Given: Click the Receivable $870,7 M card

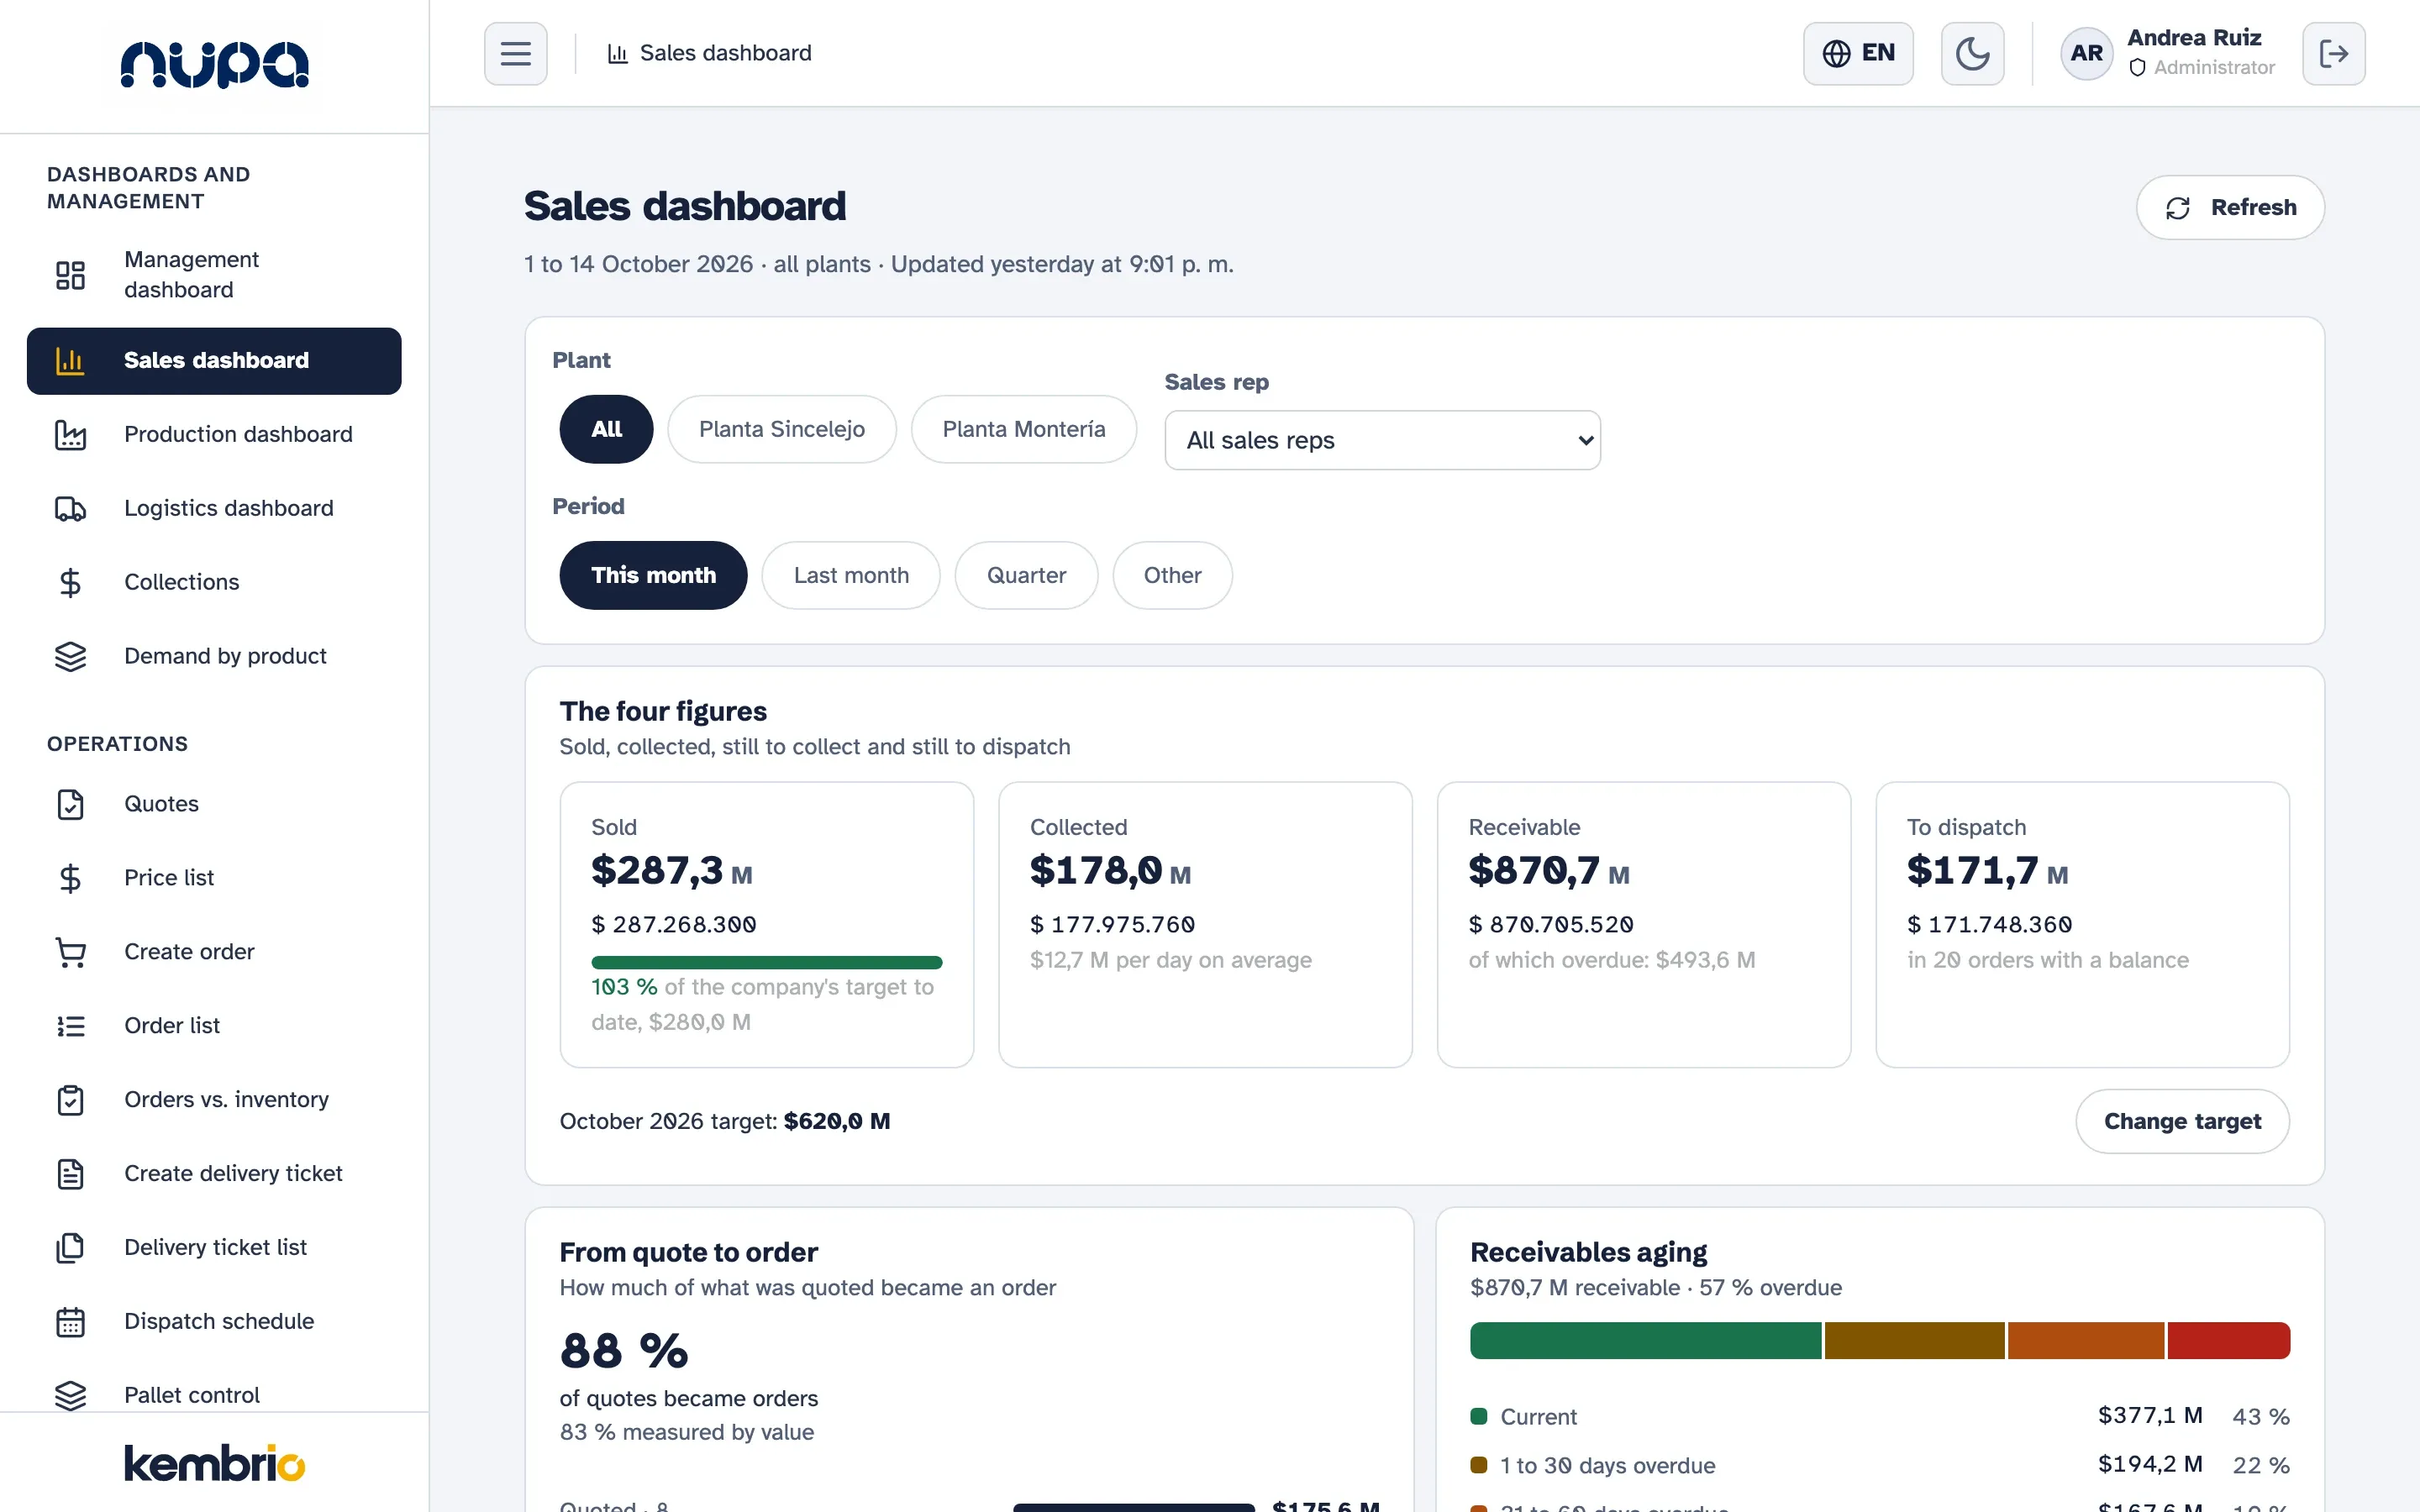Looking at the screenshot, I should 1644,924.
